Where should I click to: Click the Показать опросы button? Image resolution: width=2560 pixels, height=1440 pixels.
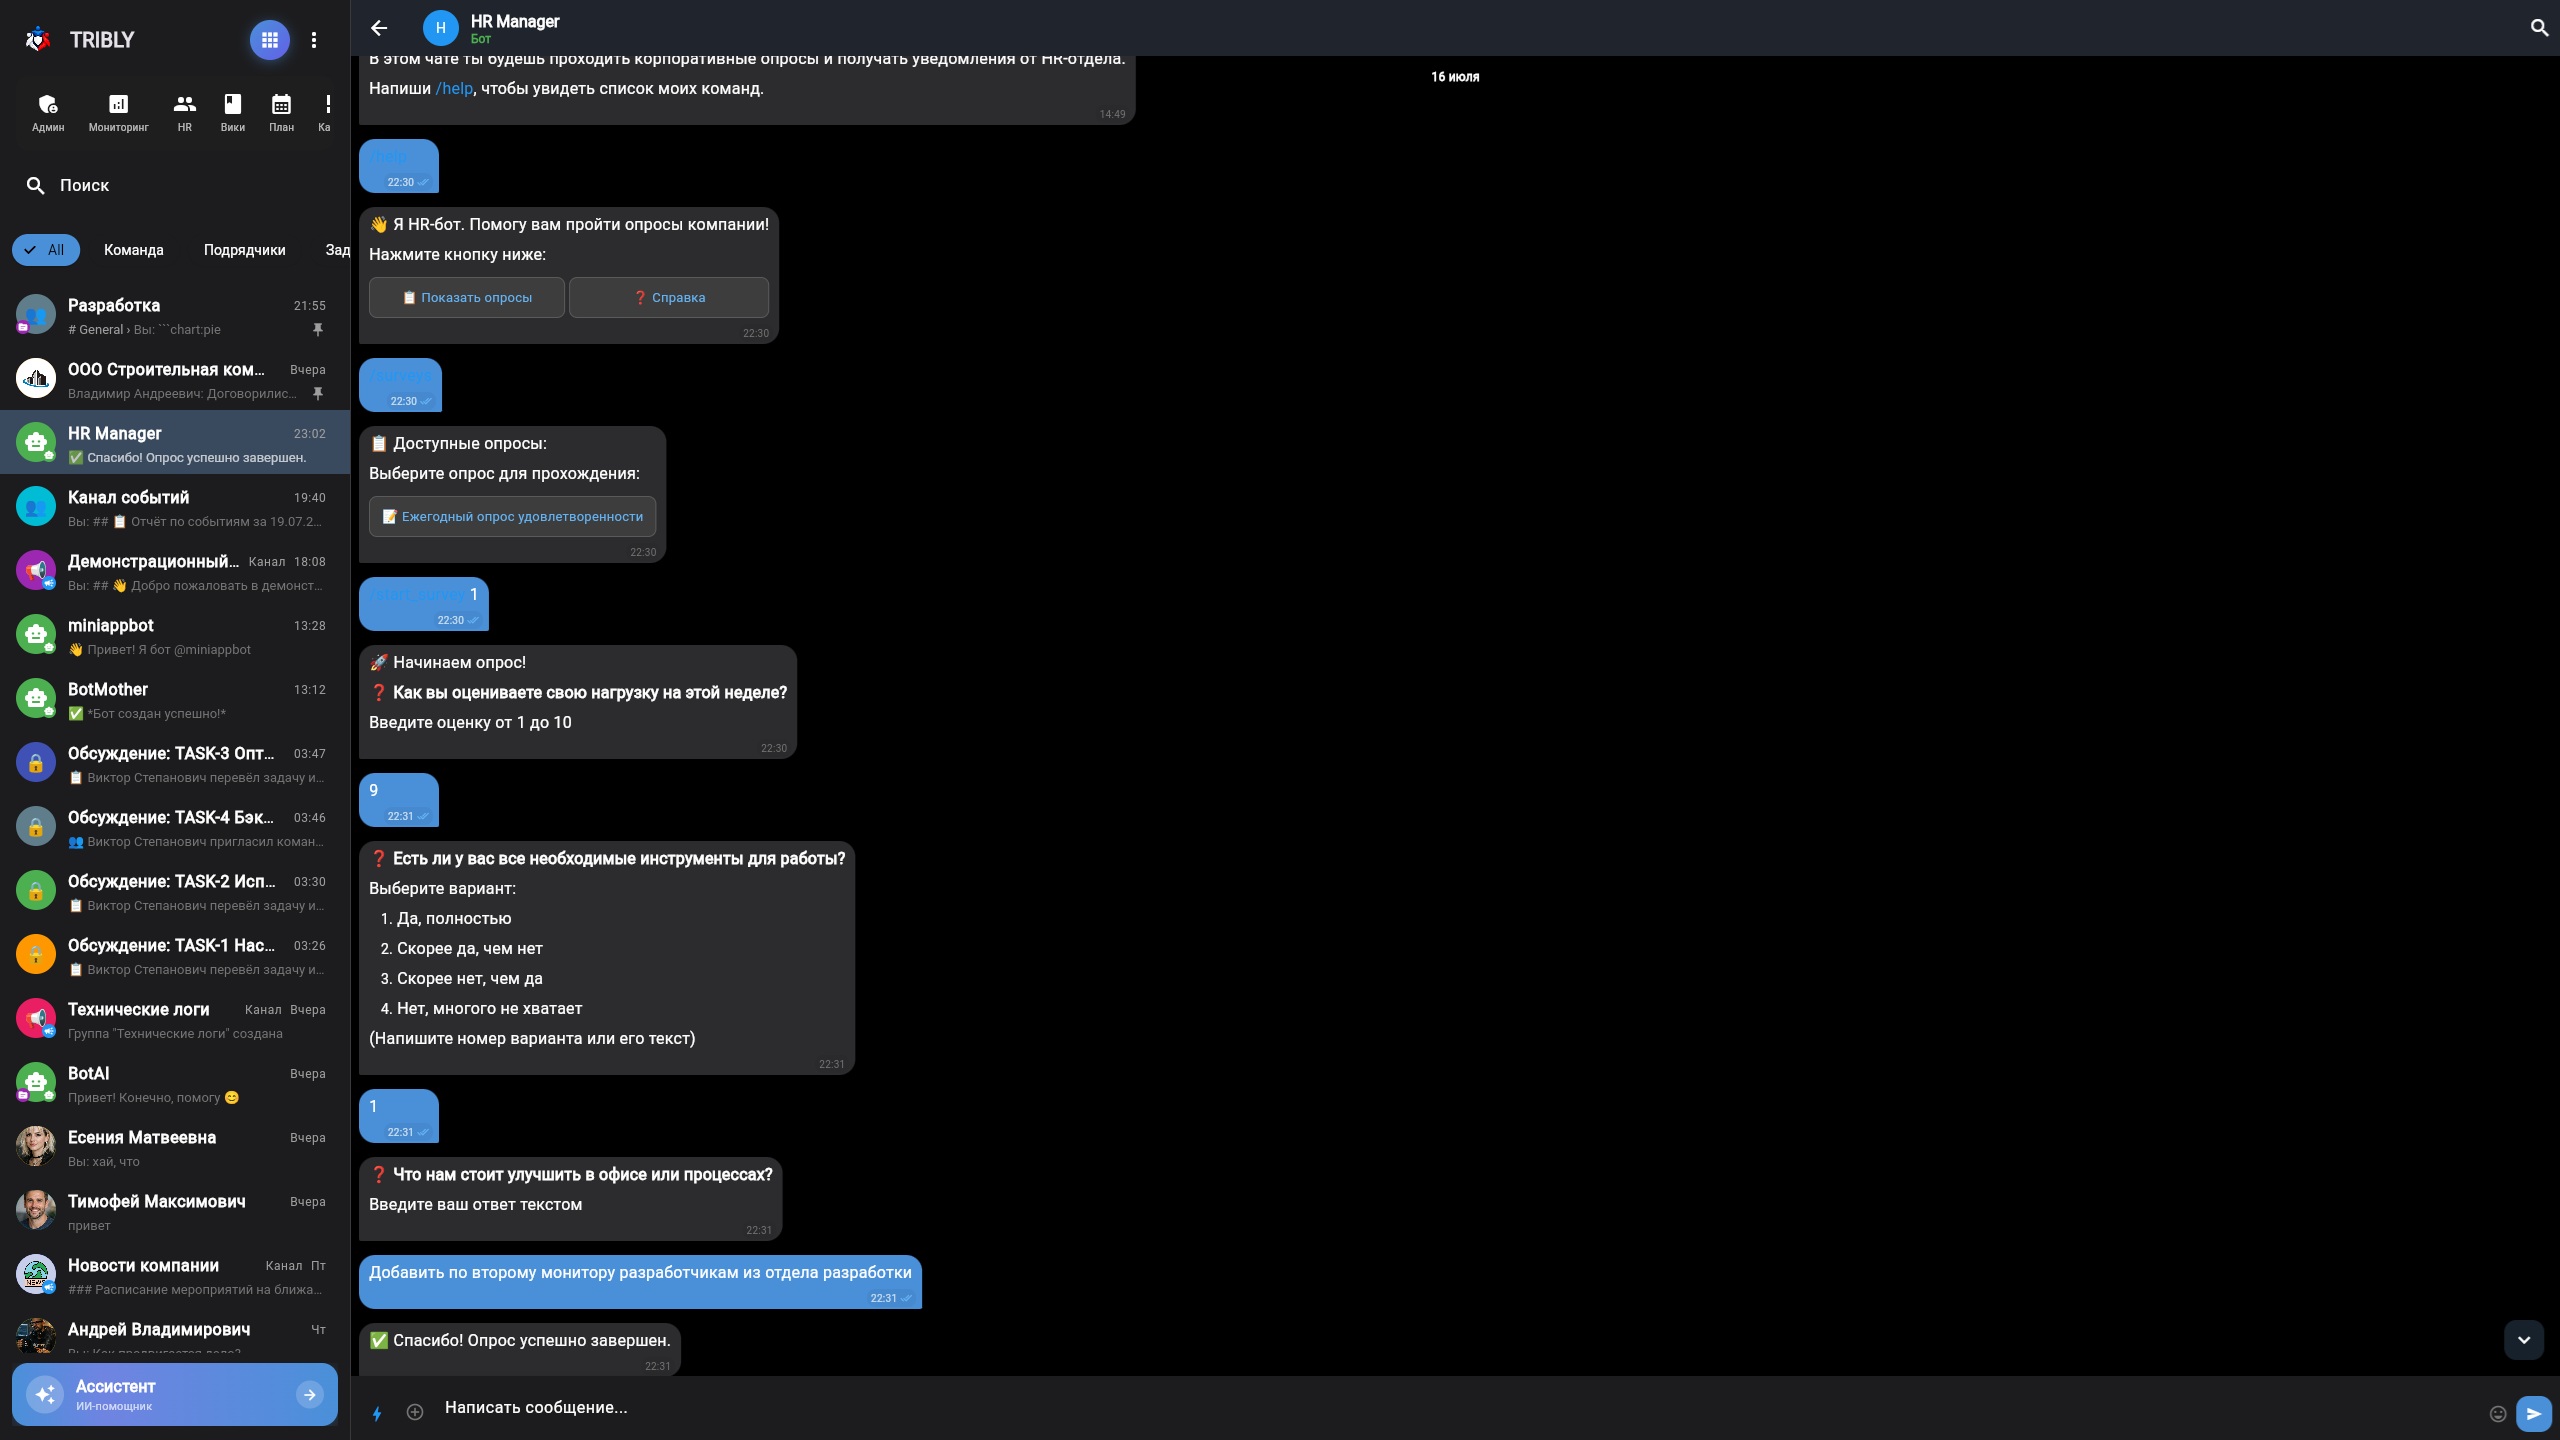(467, 297)
